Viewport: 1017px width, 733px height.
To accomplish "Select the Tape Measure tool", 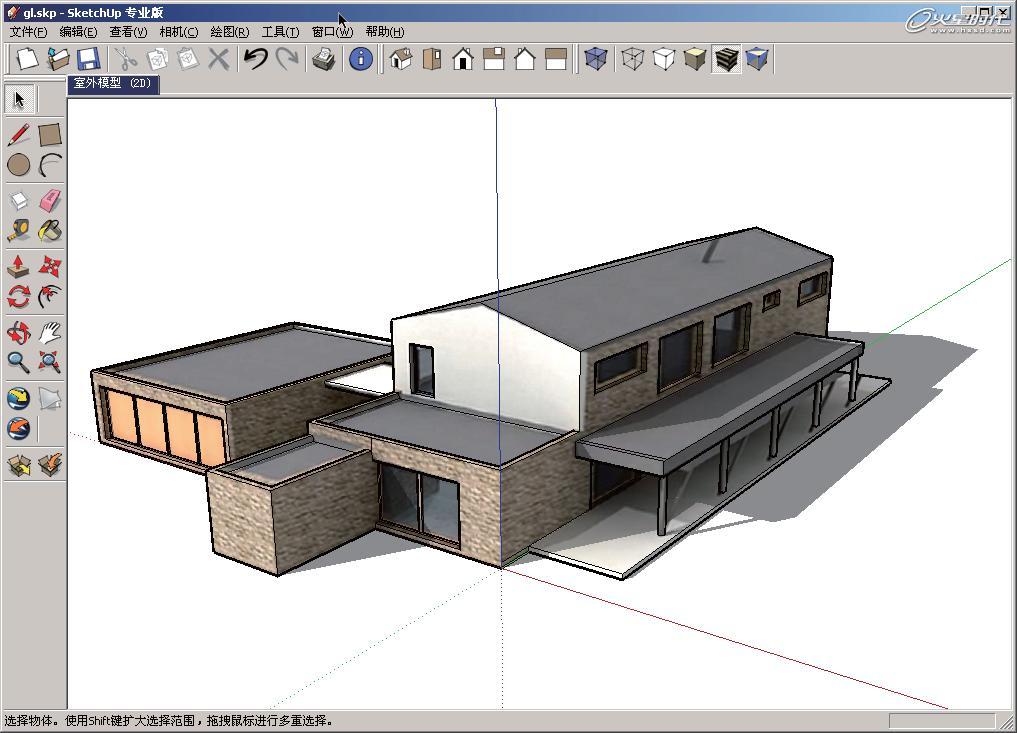I will pyautogui.click(x=19, y=231).
